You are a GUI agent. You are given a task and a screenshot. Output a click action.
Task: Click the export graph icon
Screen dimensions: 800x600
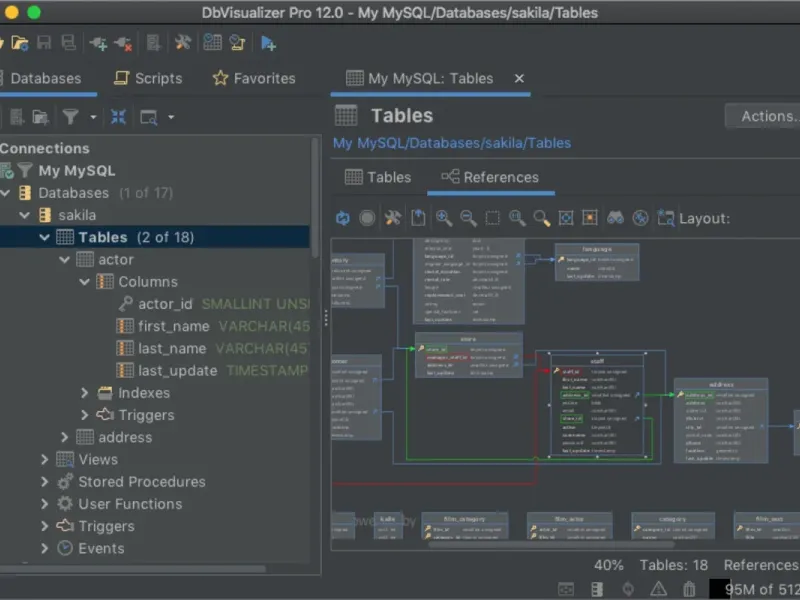point(418,218)
